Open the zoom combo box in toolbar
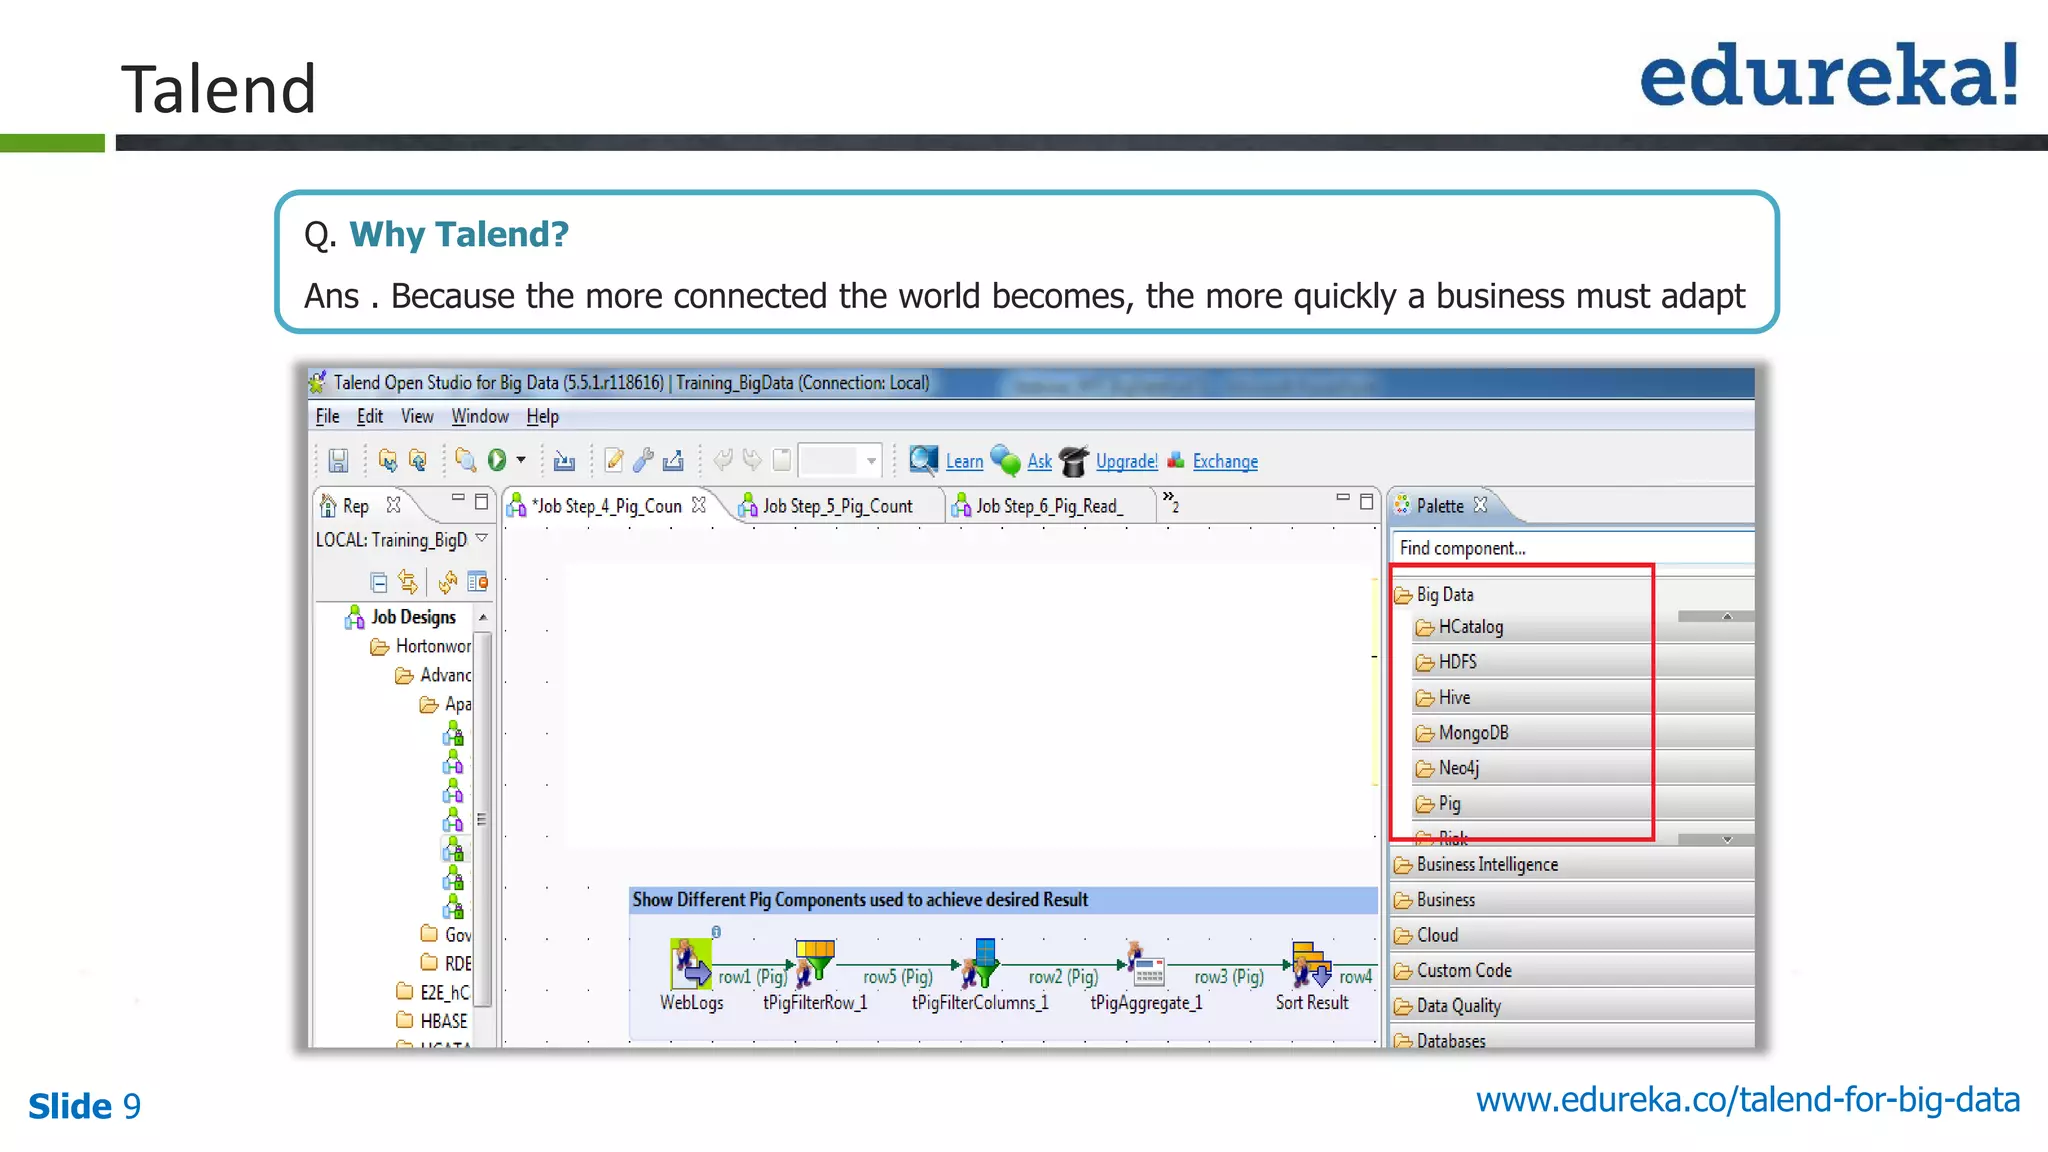 pyautogui.click(x=840, y=460)
